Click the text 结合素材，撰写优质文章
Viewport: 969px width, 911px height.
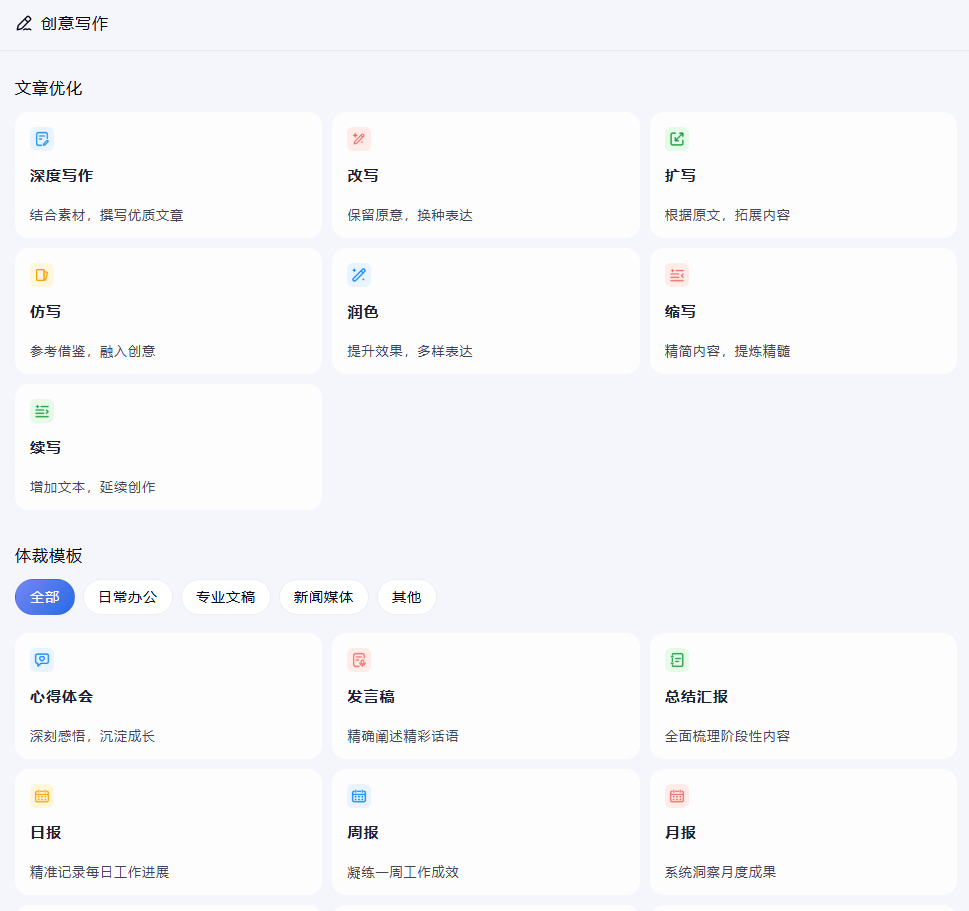[x=106, y=215]
